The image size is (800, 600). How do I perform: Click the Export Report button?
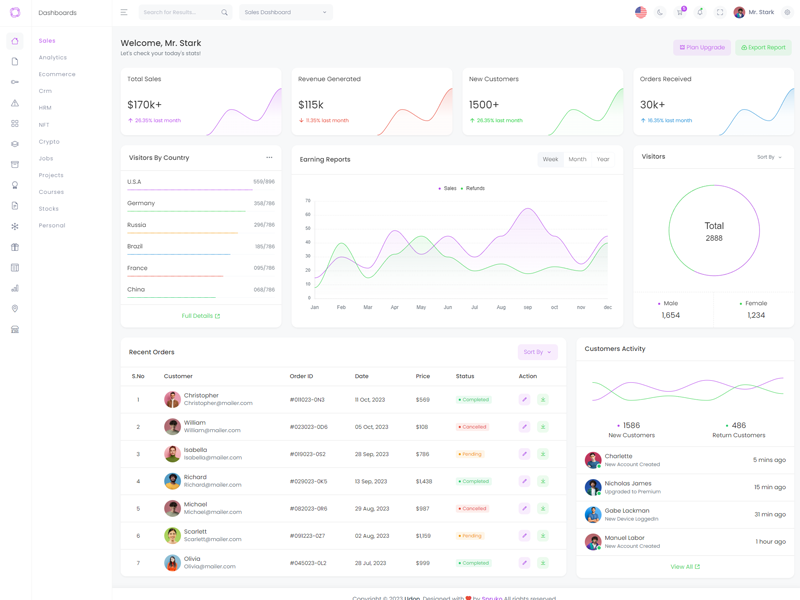click(x=763, y=47)
